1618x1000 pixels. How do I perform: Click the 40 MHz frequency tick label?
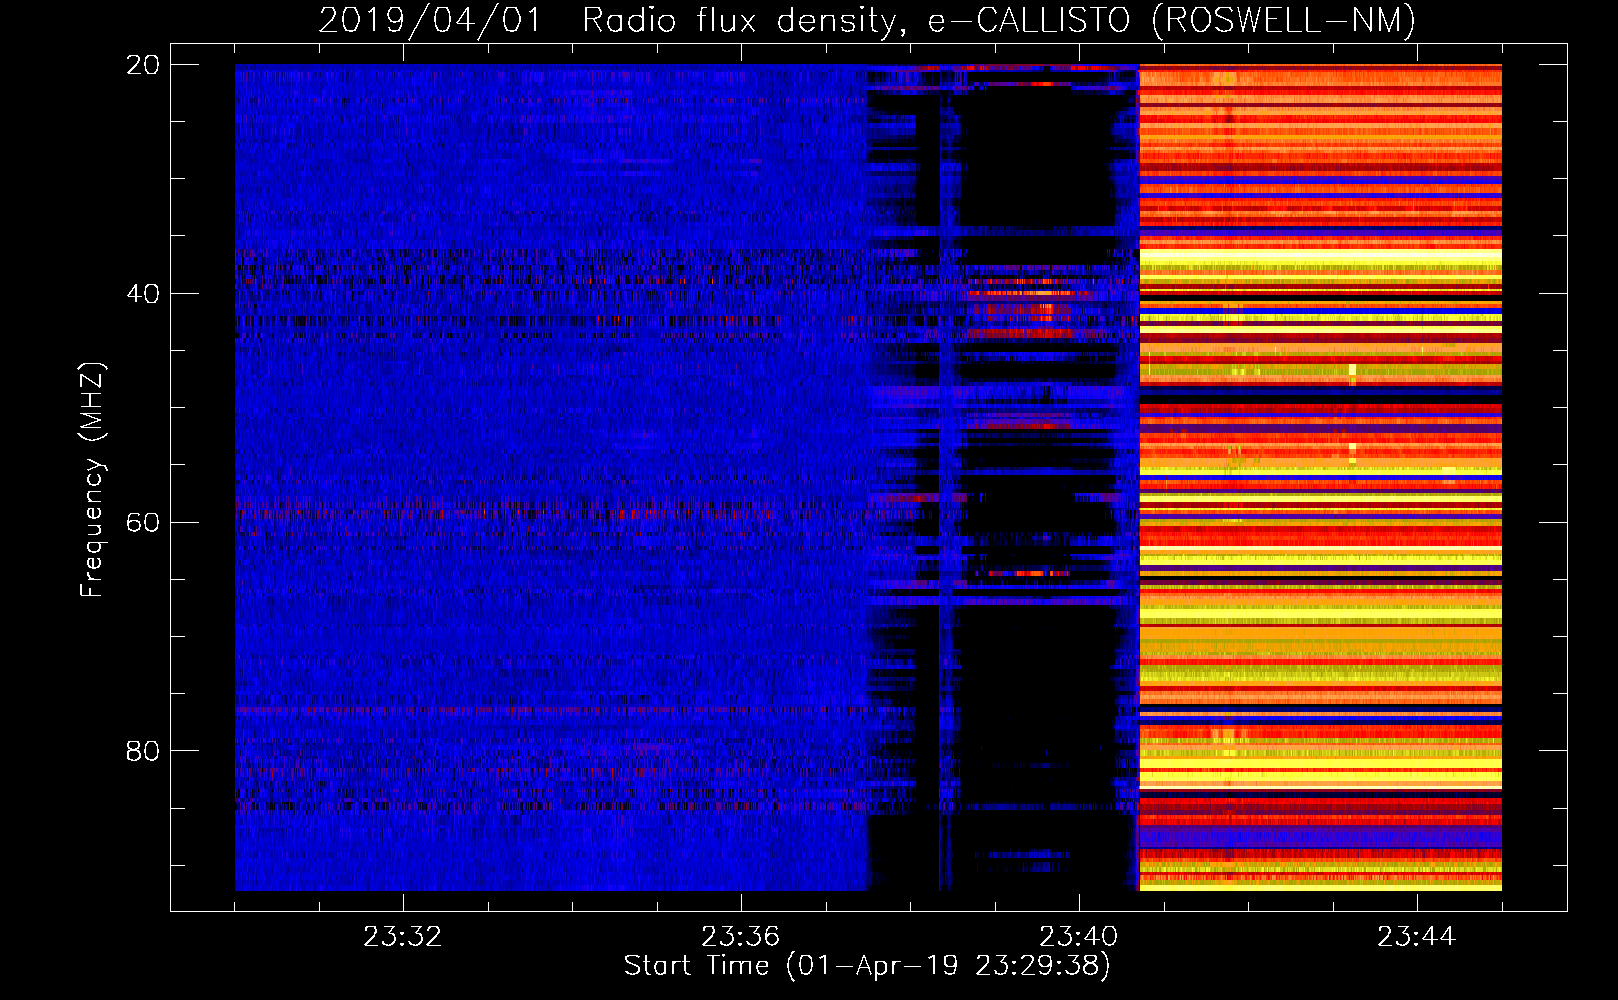[x=142, y=294]
